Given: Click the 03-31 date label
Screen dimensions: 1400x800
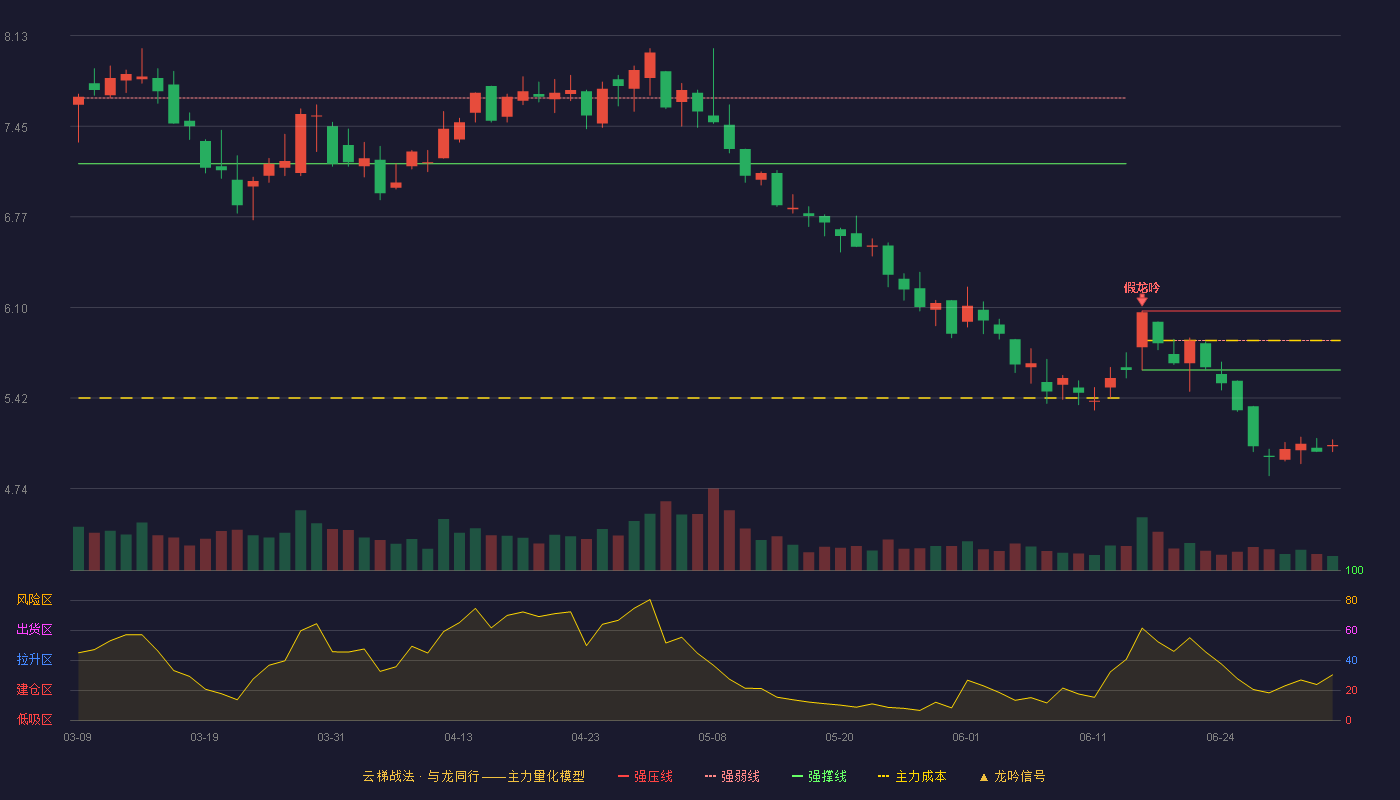Looking at the screenshot, I should [x=331, y=737].
